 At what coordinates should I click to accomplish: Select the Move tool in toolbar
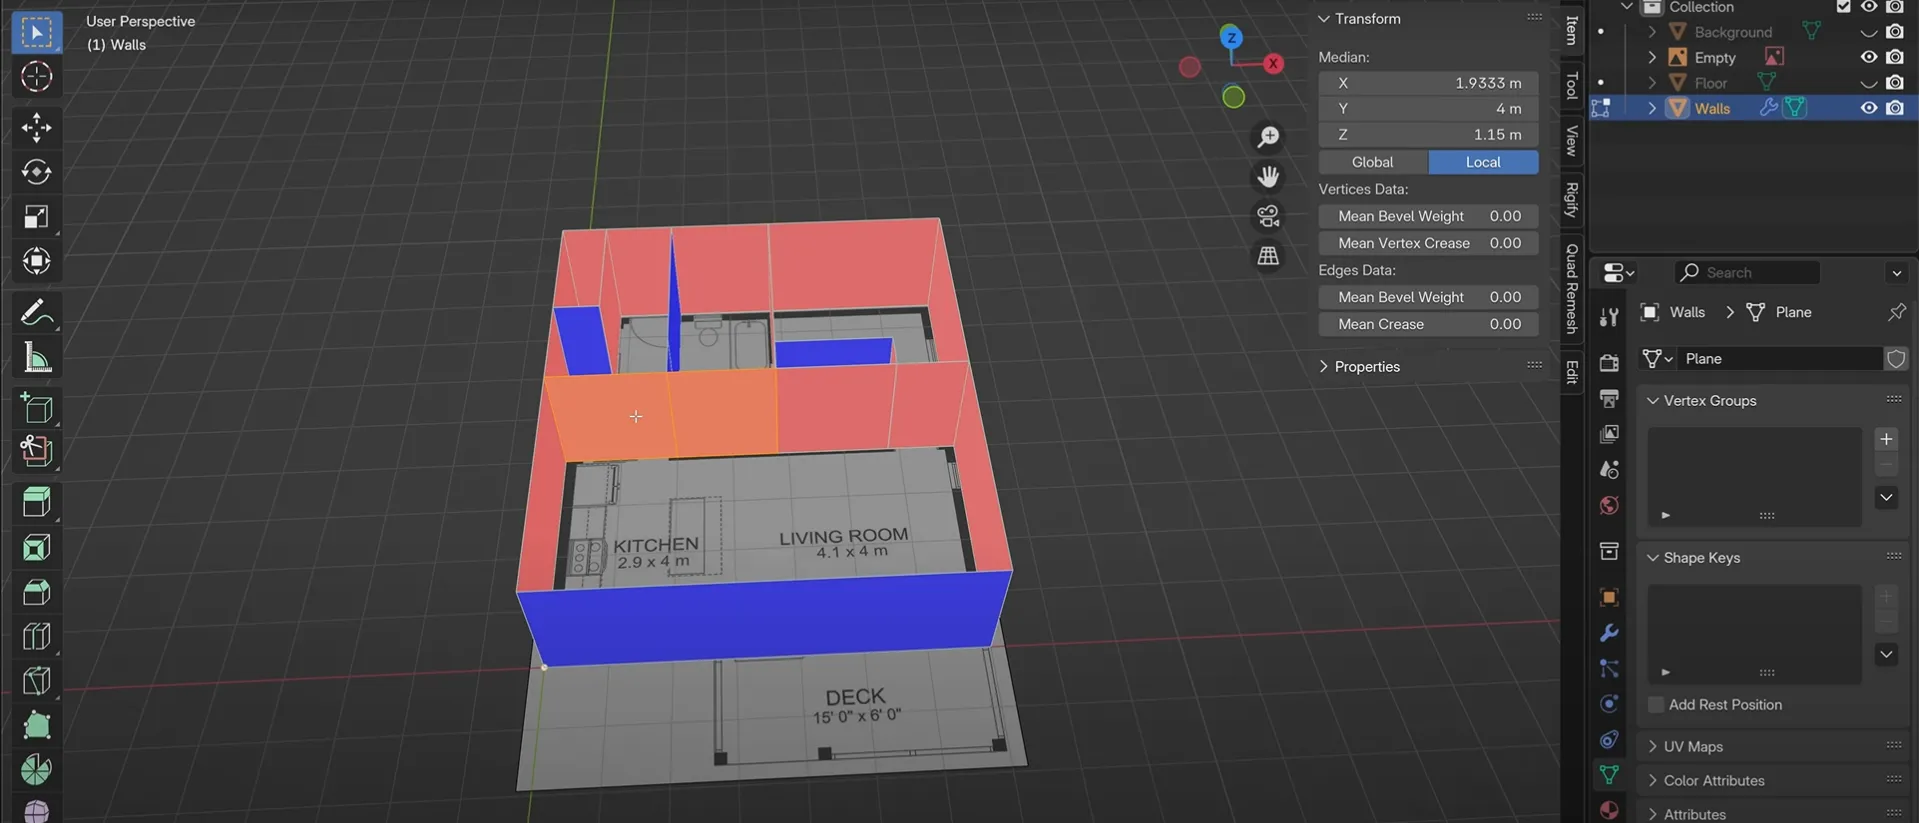[37, 127]
